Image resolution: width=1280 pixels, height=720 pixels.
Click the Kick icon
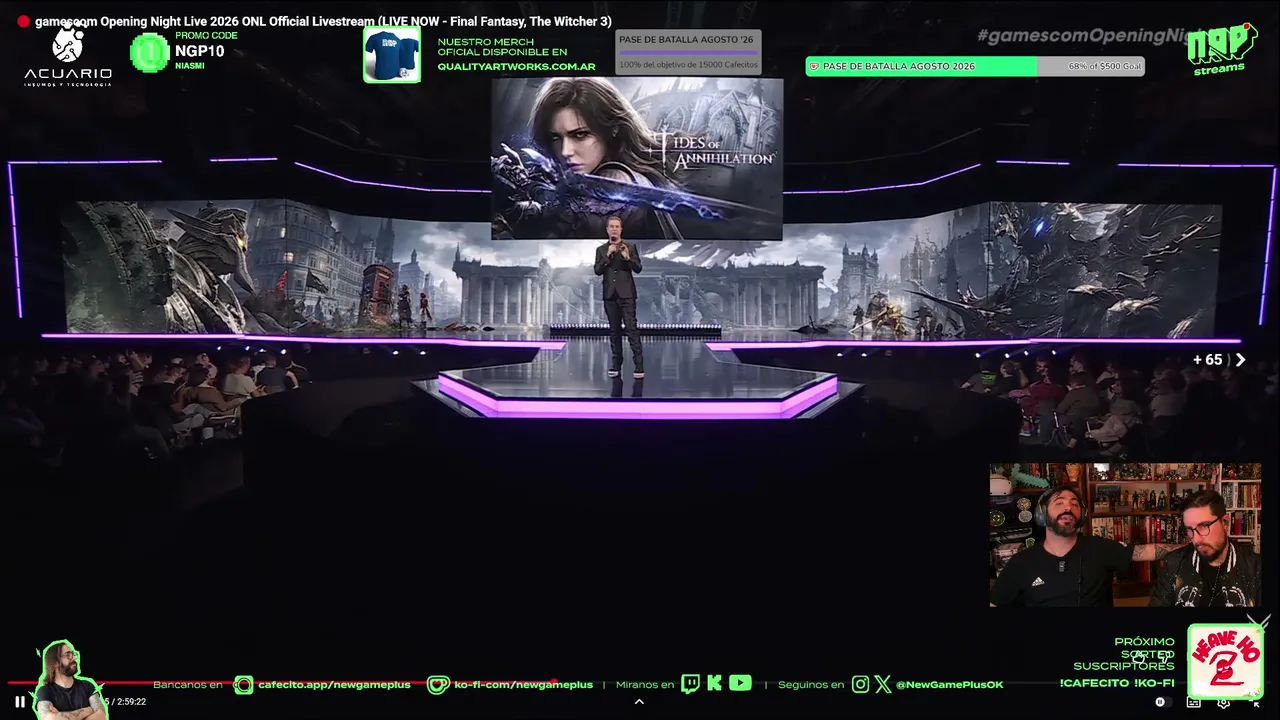(x=714, y=684)
